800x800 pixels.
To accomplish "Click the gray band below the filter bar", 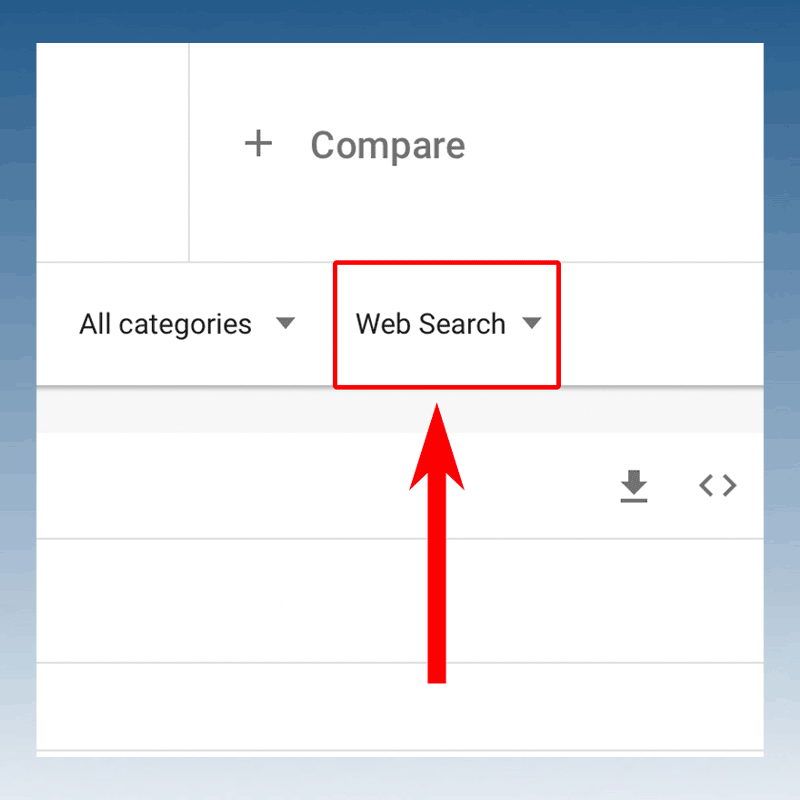I will (400, 410).
